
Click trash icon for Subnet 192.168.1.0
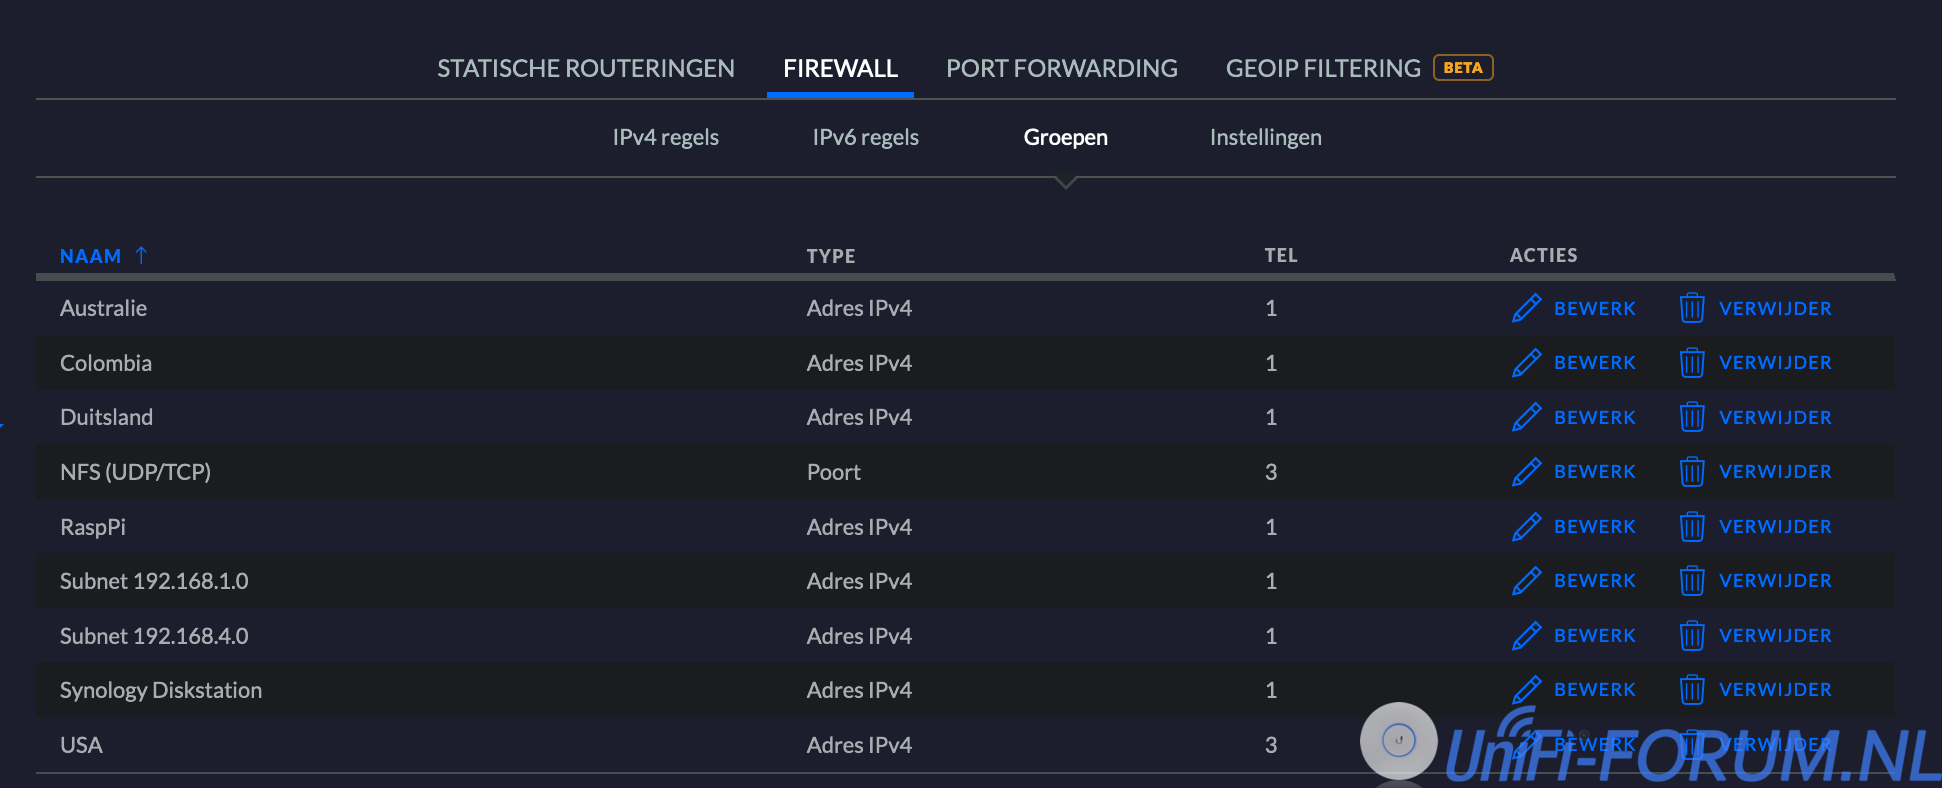click(x=1691, y=581)
